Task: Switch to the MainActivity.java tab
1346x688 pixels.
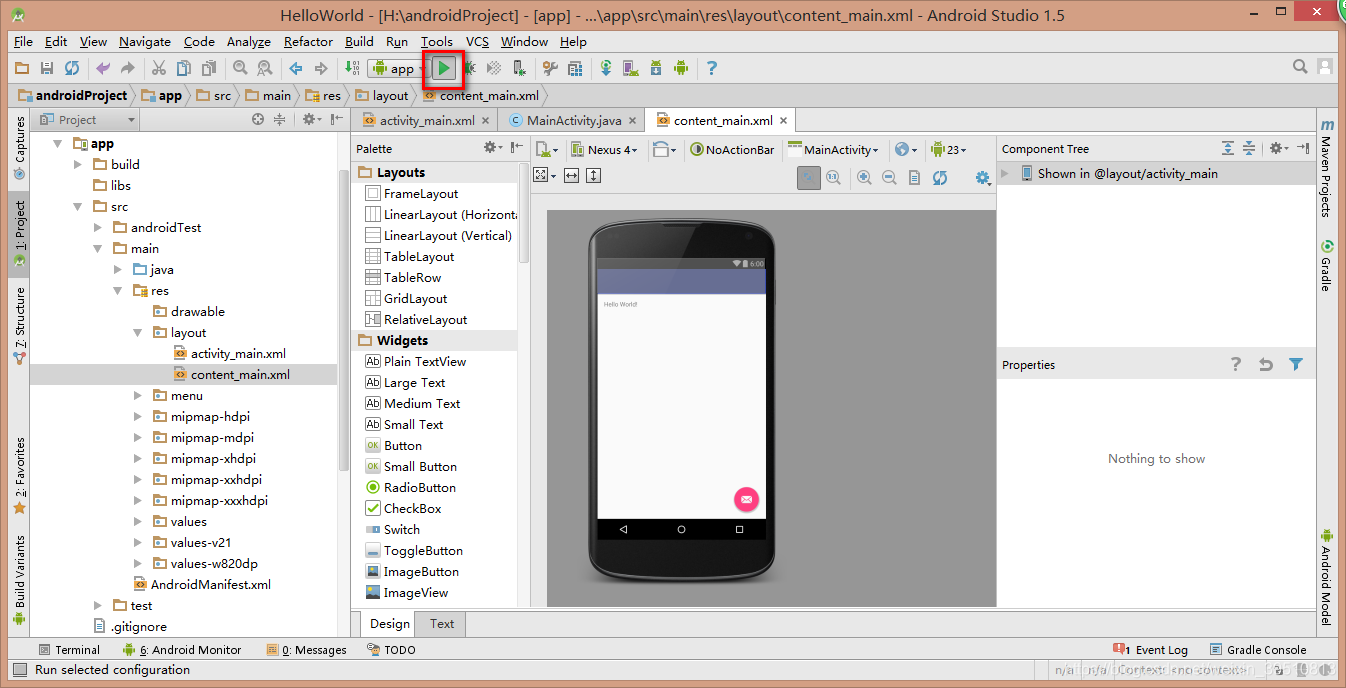Action: pyautogui.click(x=574, y=120)
